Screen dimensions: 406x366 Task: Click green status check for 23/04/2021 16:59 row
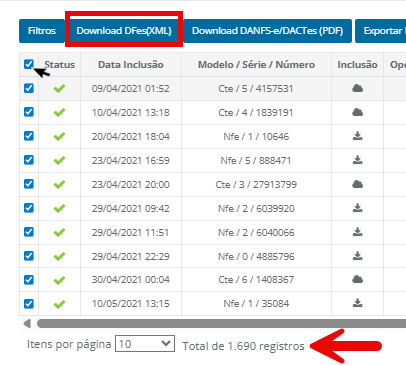tap(59, 161)
